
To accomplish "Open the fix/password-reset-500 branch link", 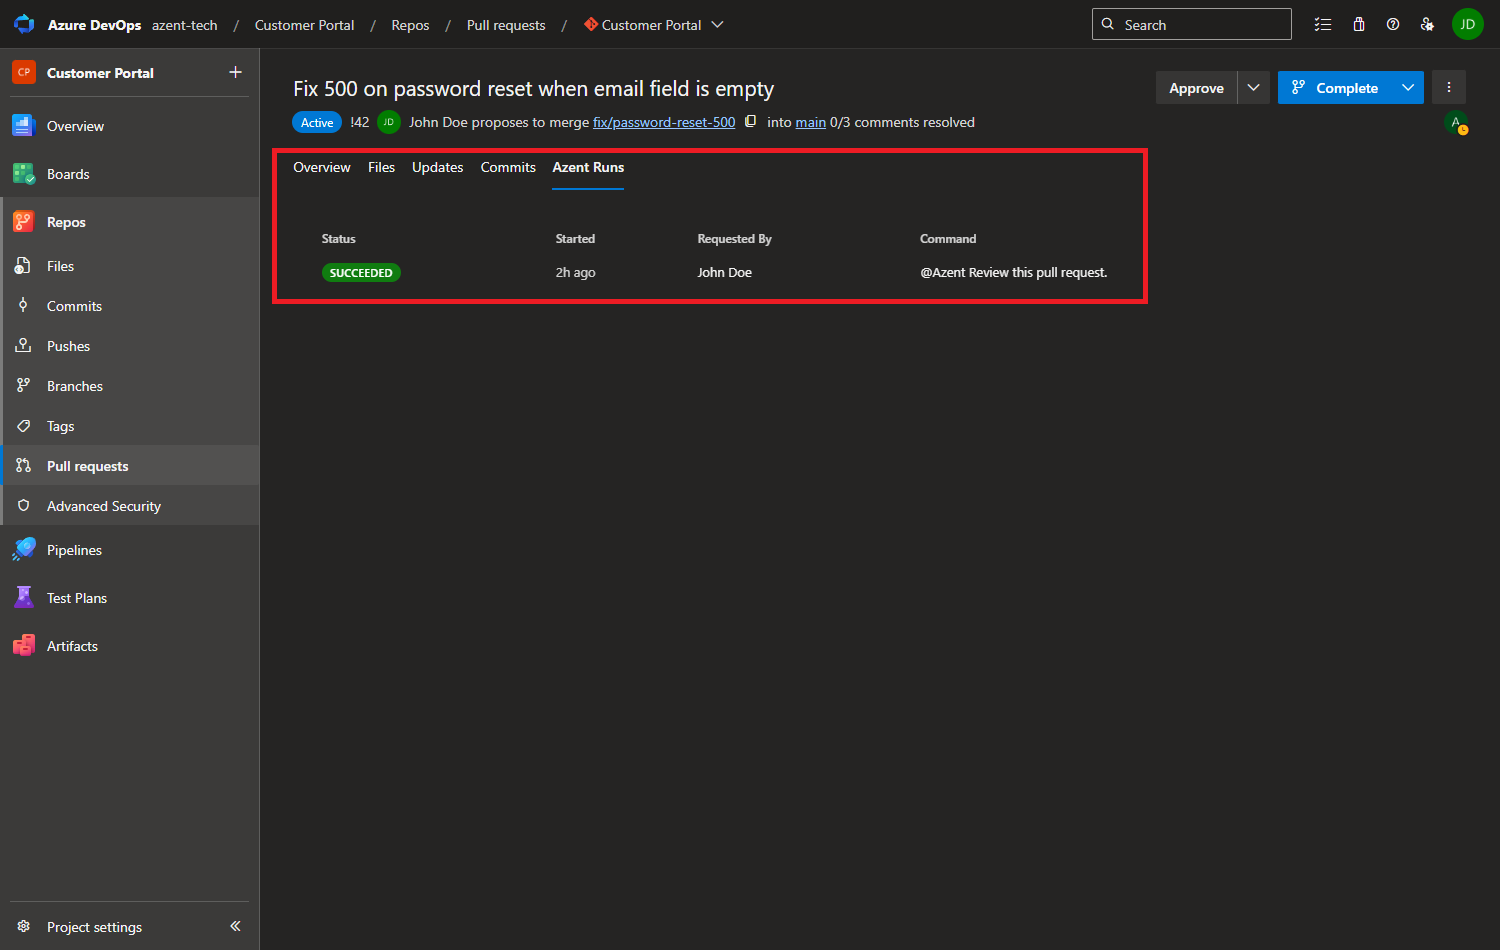I will 664,122.
